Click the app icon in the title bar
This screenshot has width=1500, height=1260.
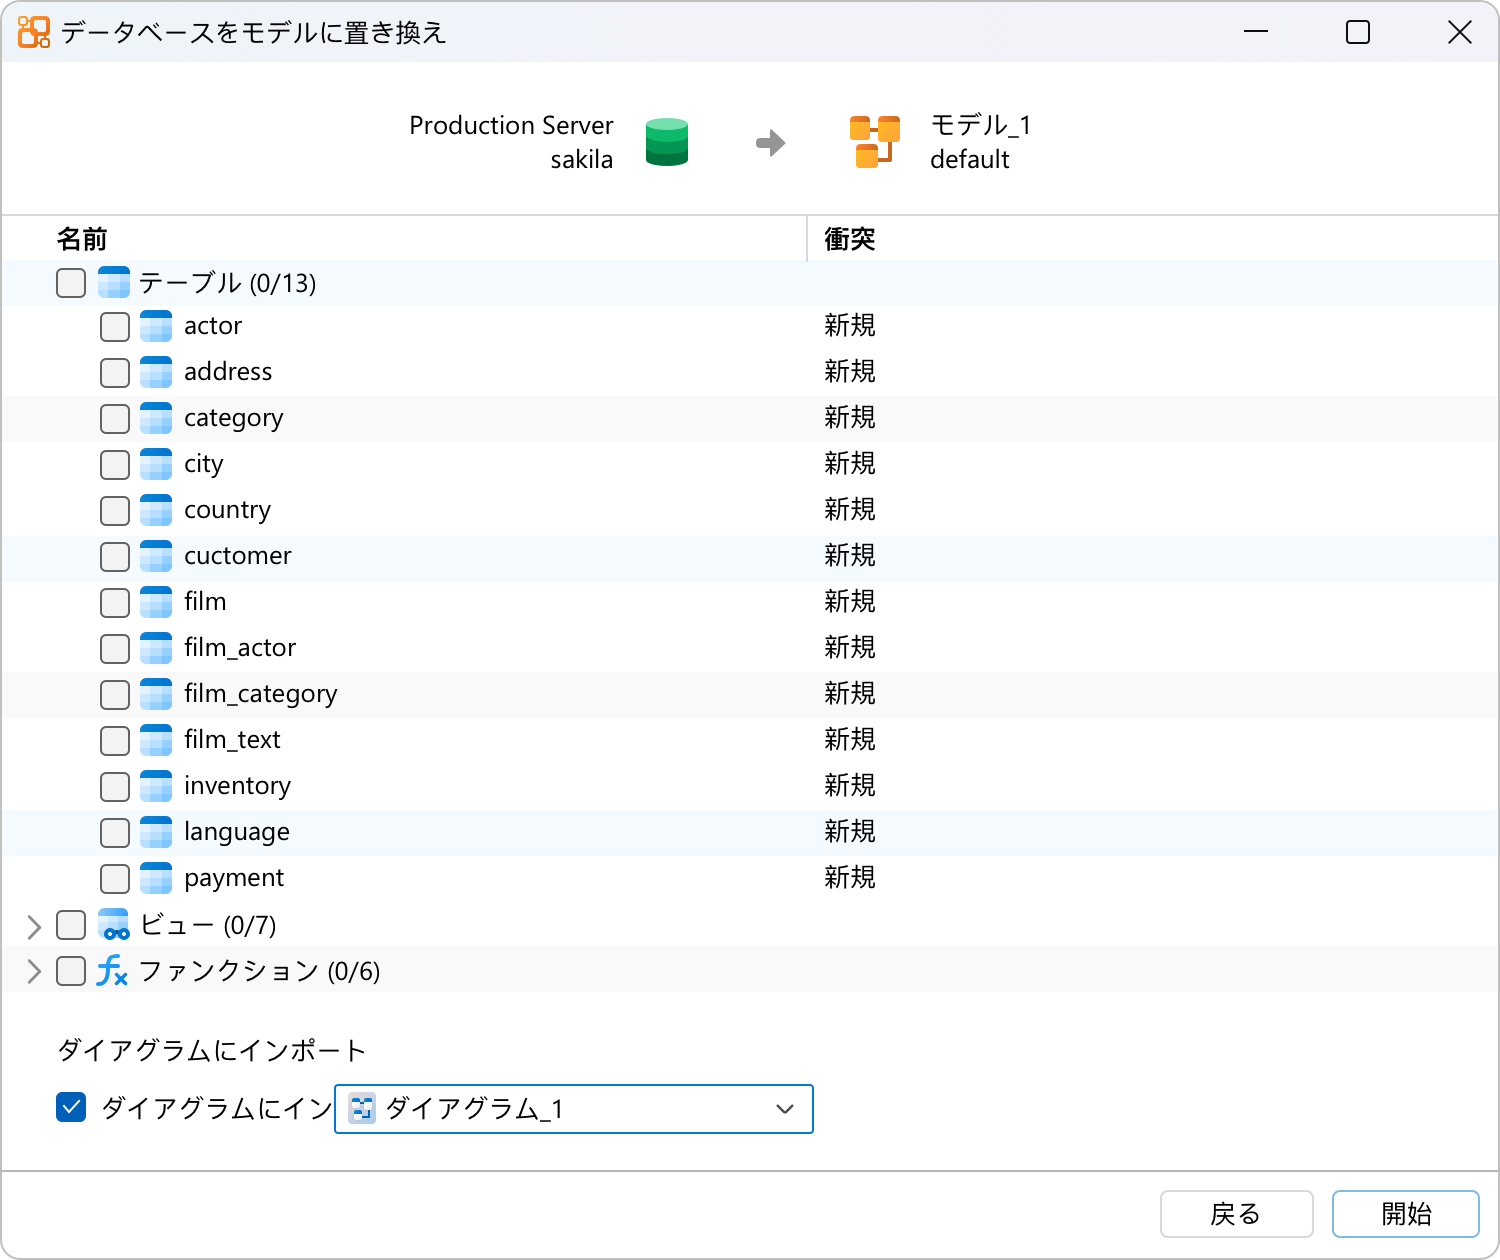pyautogui.click(x=34, y=32)
